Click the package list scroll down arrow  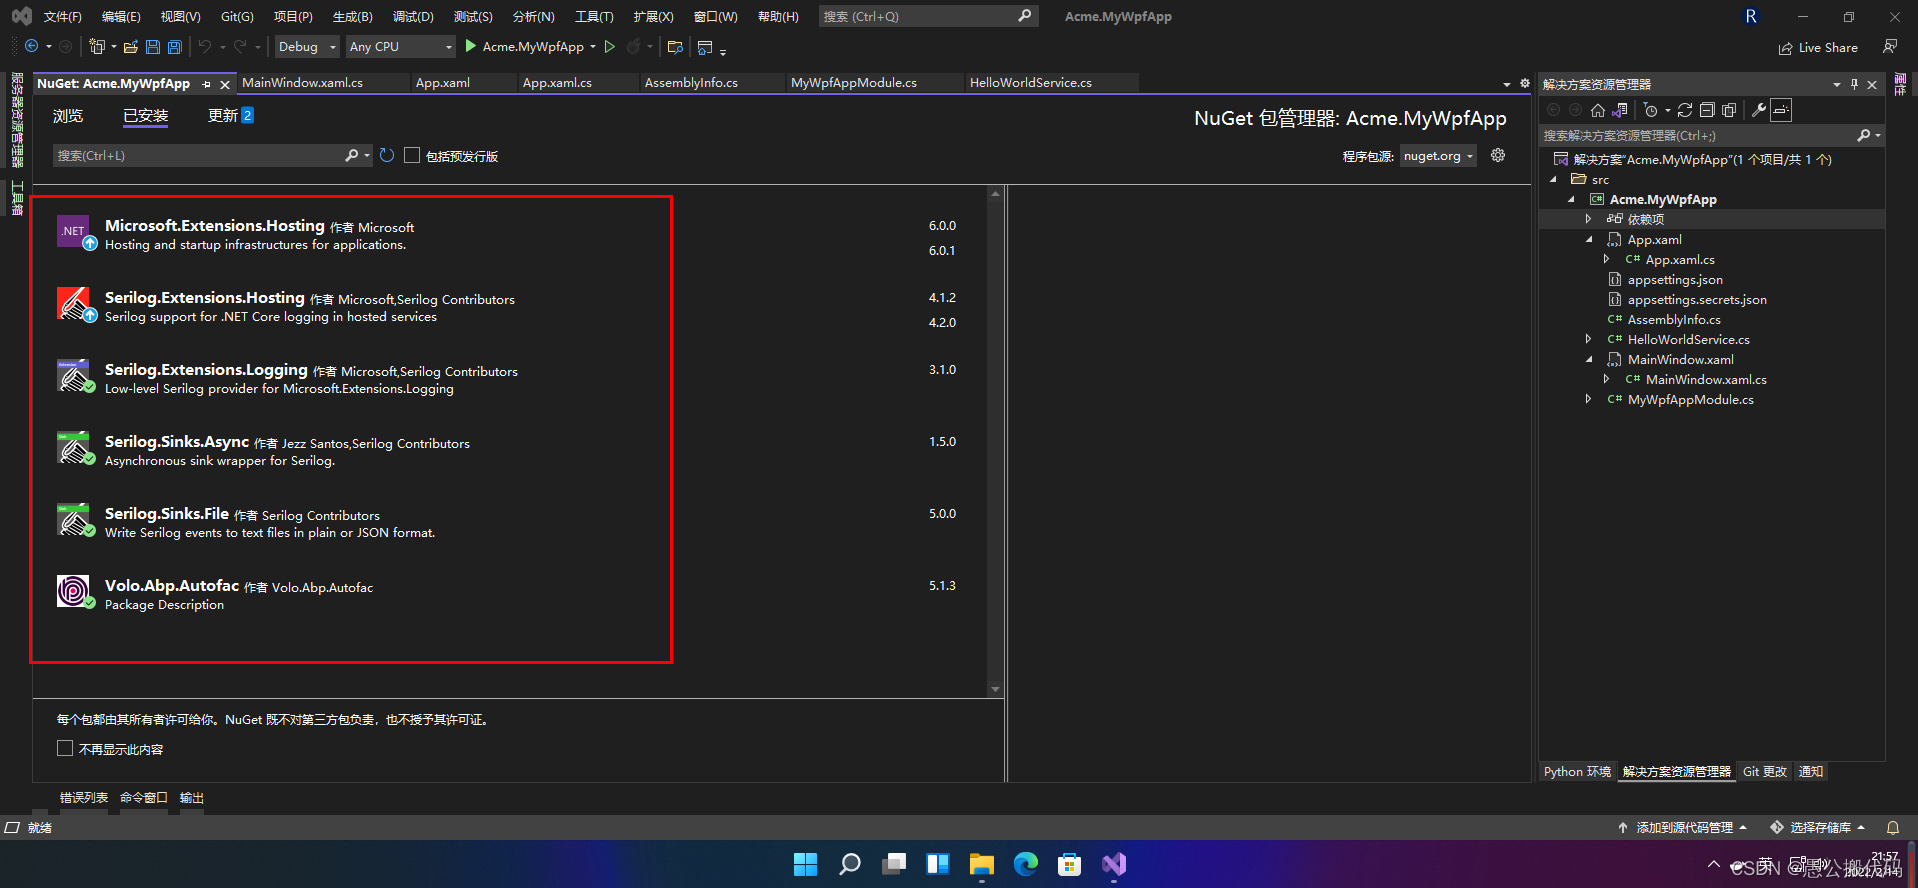pos(995,689)
